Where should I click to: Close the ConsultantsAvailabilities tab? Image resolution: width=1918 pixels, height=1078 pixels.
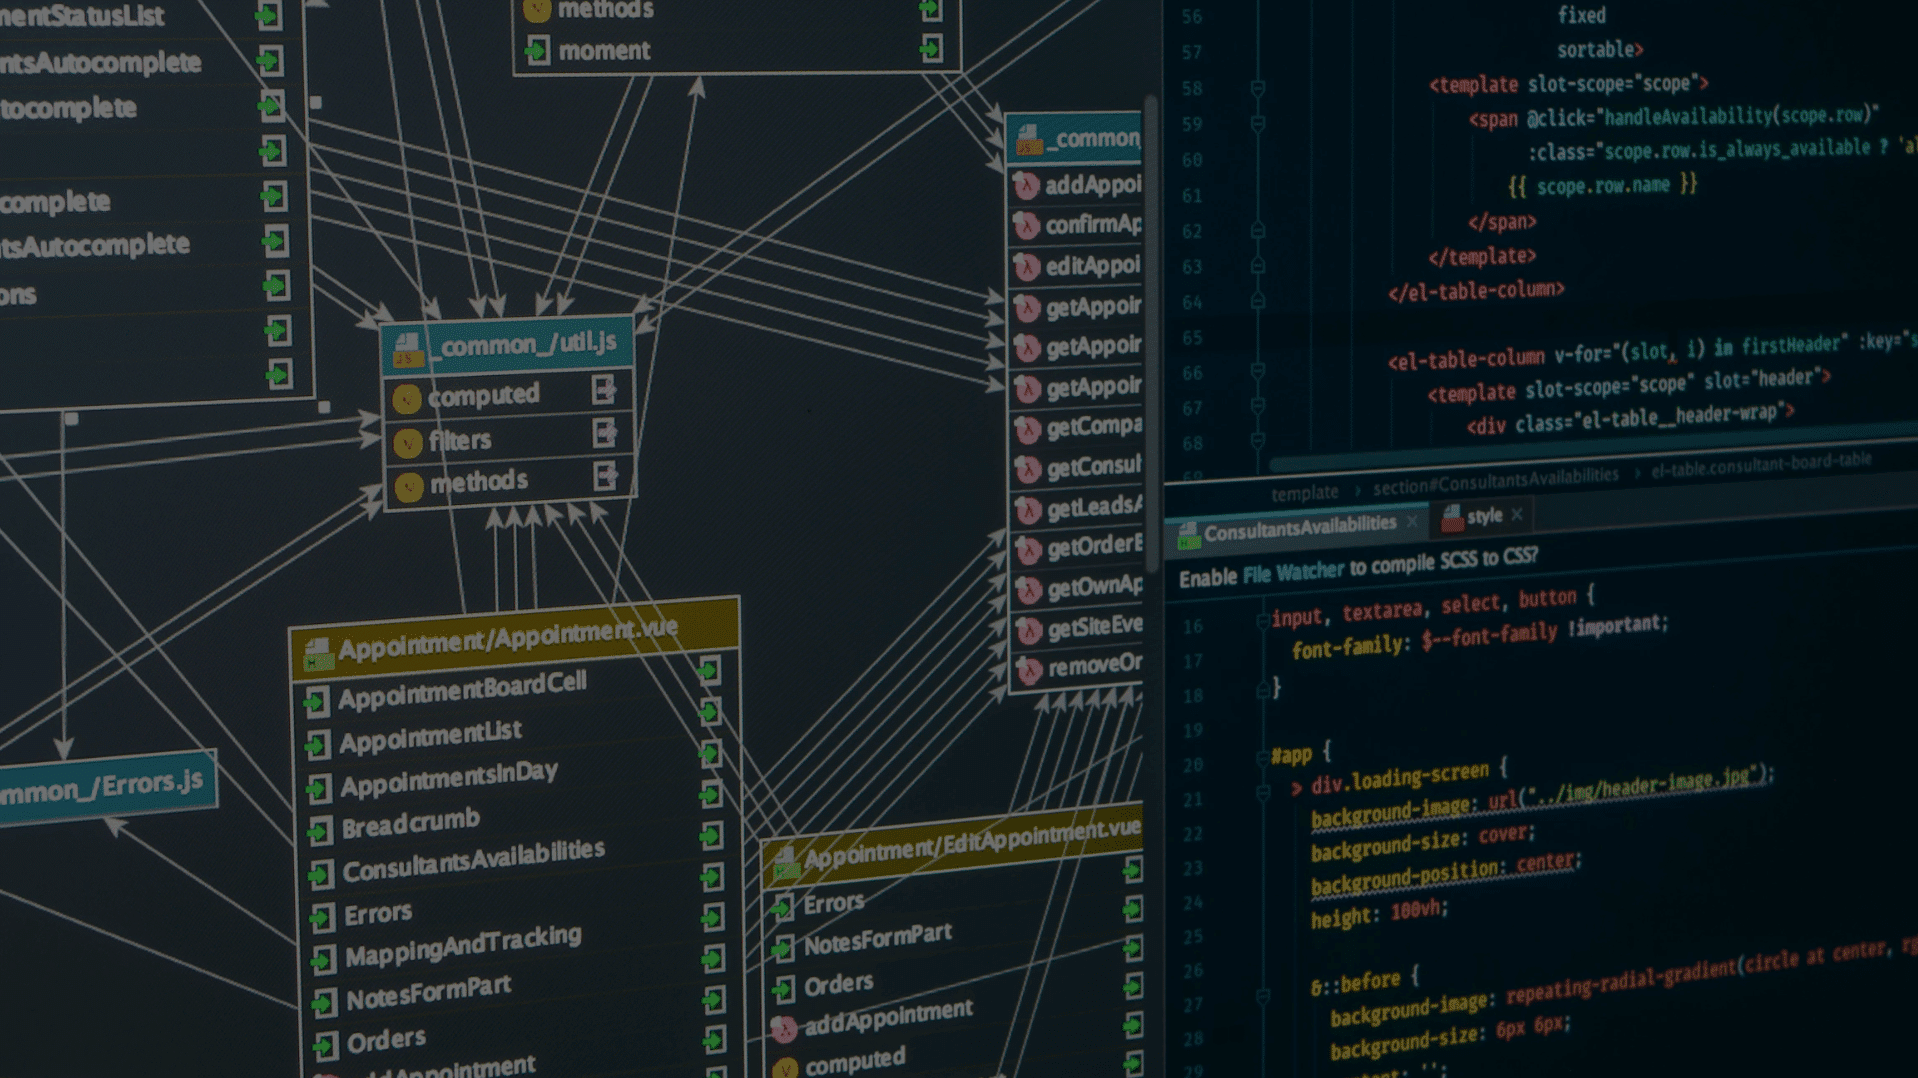click(1412, 522)
